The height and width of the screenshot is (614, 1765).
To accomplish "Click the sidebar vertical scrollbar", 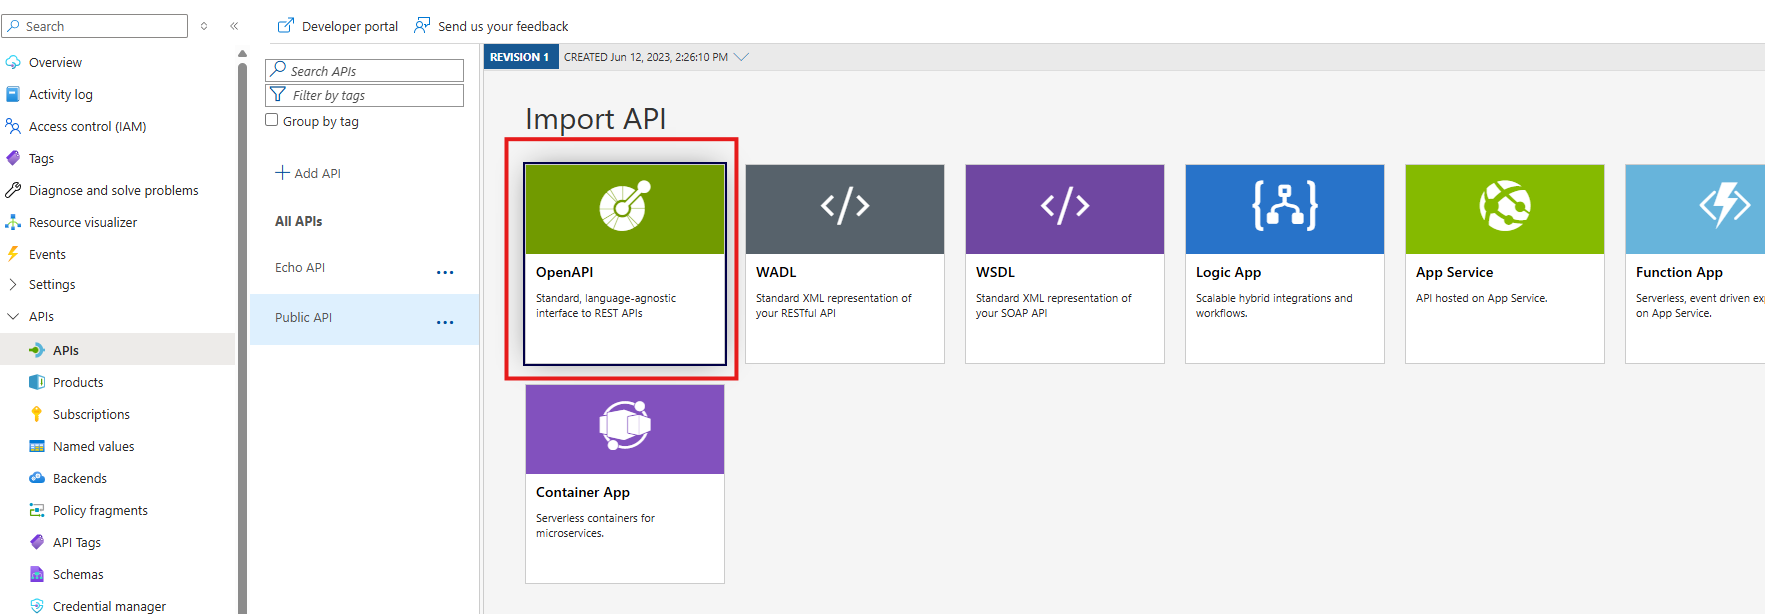I will (242, 300).
